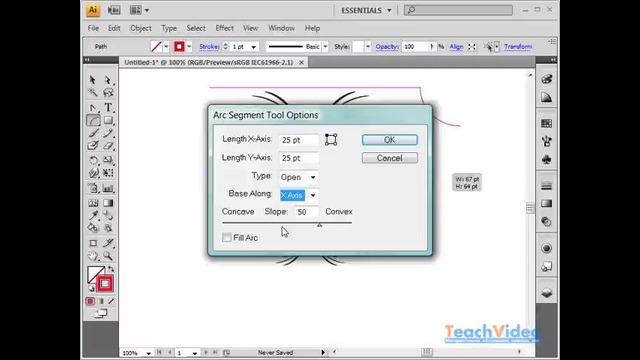Select the Symbol Sprayer tool

click(93, 188)
